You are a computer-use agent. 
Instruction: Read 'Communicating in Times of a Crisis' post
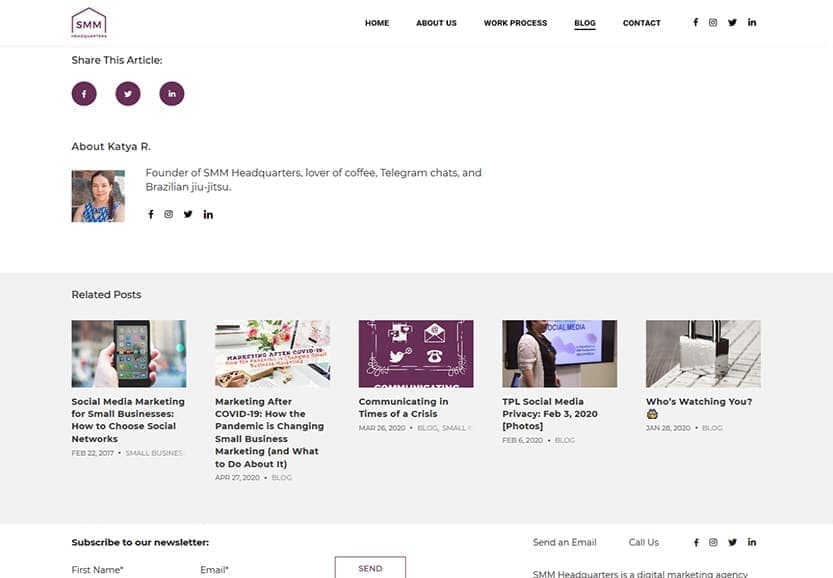coord(403,407)
